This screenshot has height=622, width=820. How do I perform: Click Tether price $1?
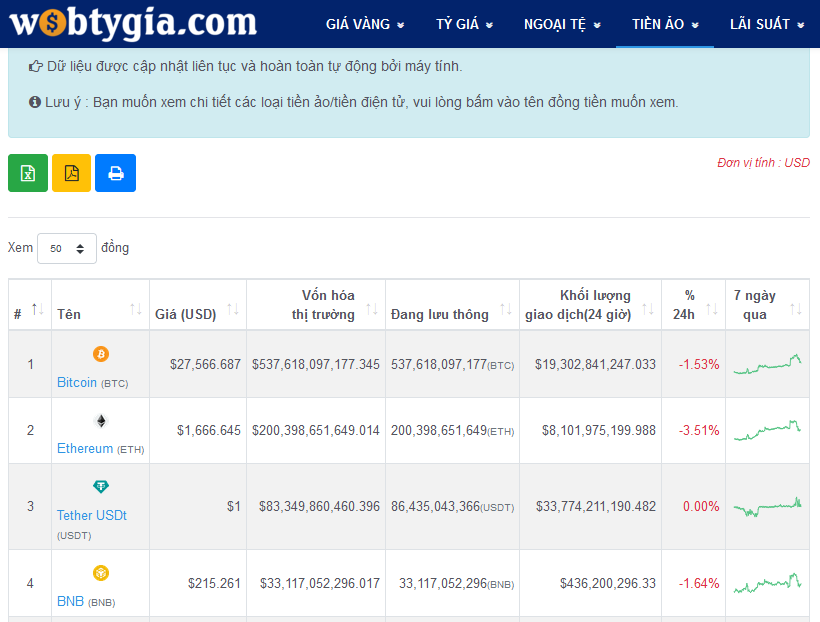coord(234,506)
